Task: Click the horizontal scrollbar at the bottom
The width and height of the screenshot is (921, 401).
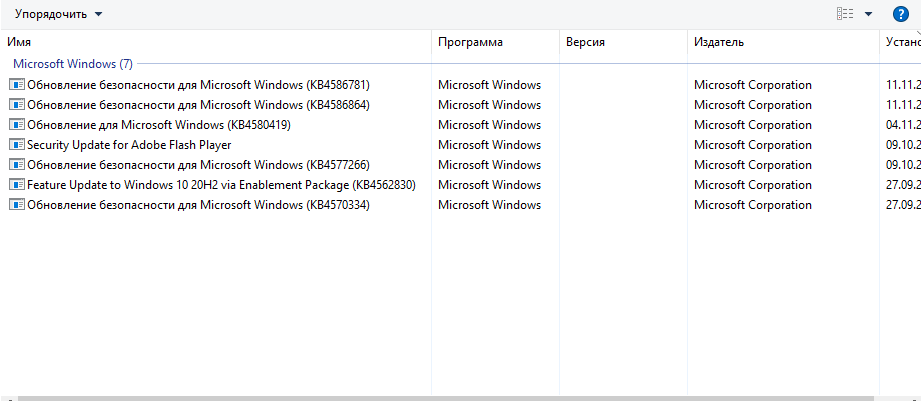Action: tap(446, 399)
